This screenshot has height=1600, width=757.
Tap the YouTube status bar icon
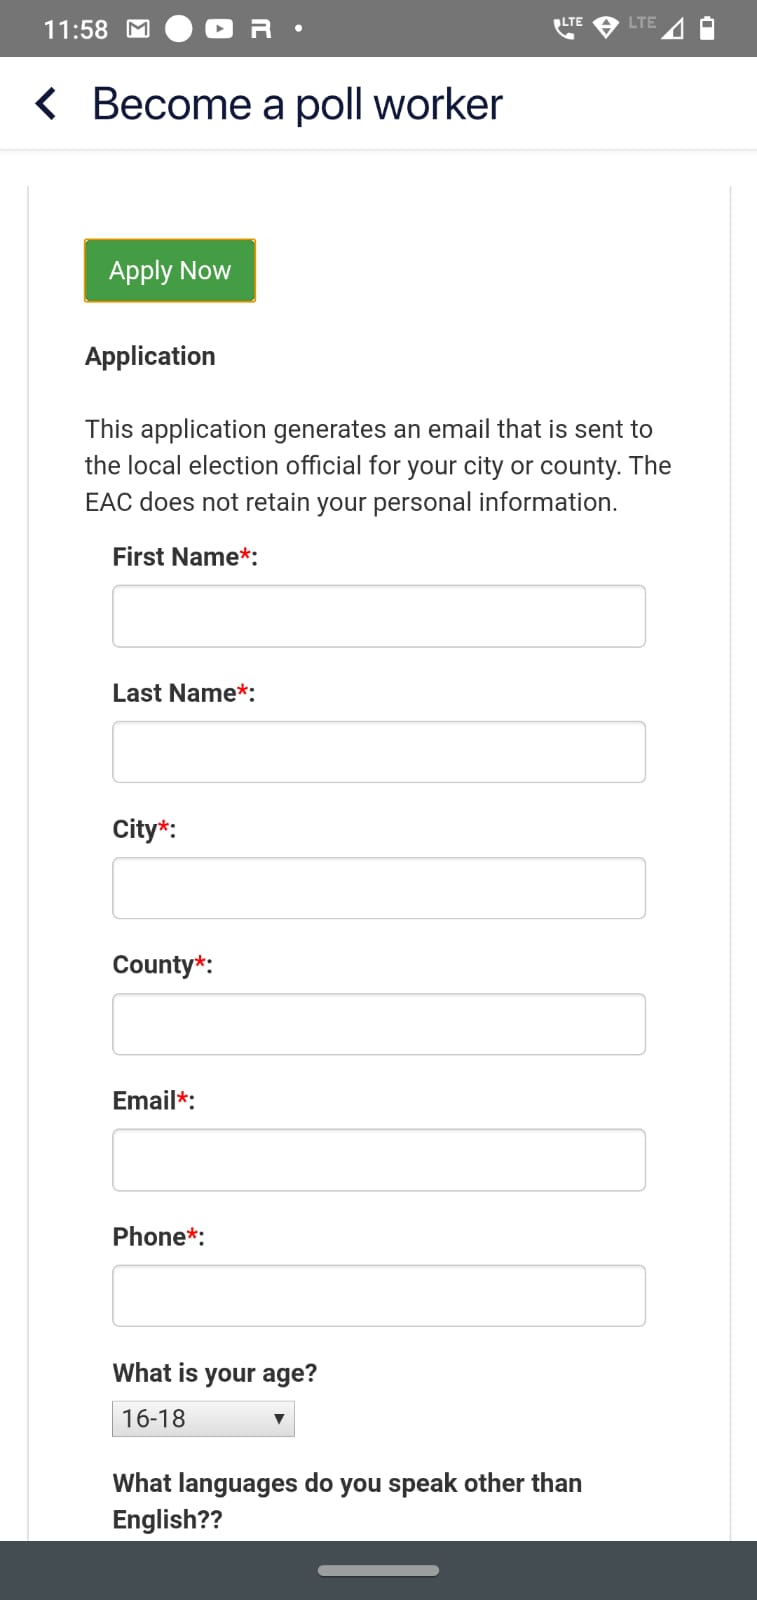219,29
